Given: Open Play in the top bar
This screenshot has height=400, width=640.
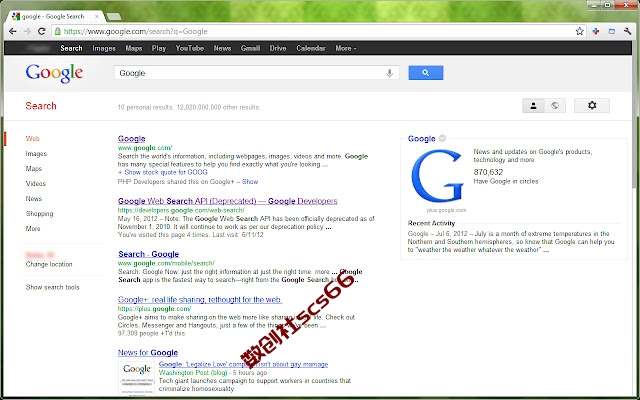Looking at the screenshot, I should coord(159,48).
